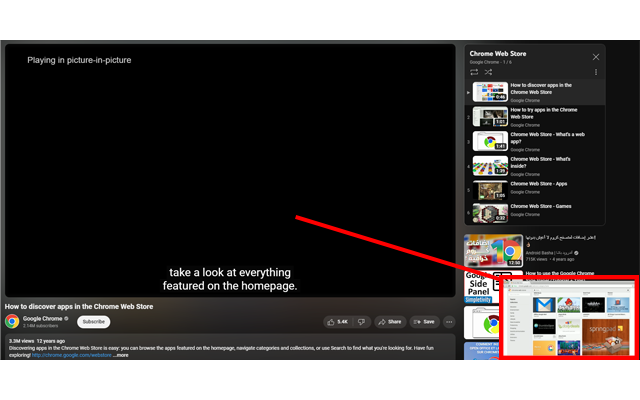Click the thumbs down dislike button
The image size is (640, 400).
pos(362,322)
